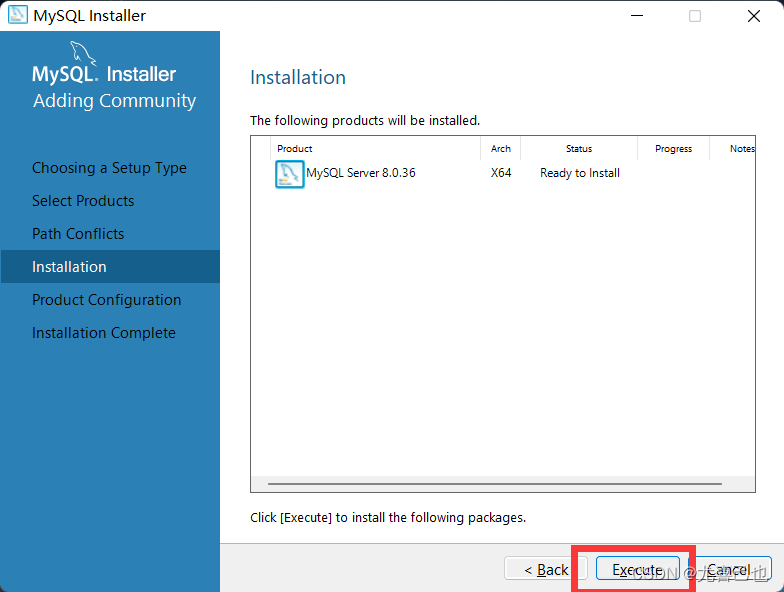
Task: Close the MySQL Installer window
Action: click(x=754, y=16)
